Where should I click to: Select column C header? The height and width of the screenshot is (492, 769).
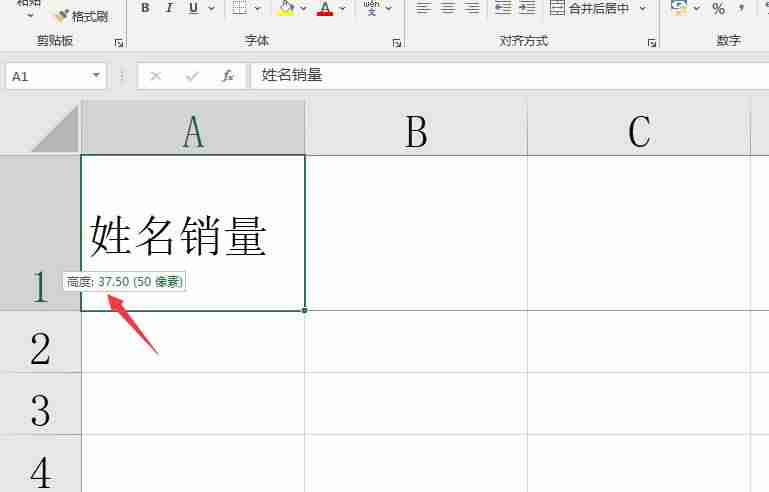point(639,129)
